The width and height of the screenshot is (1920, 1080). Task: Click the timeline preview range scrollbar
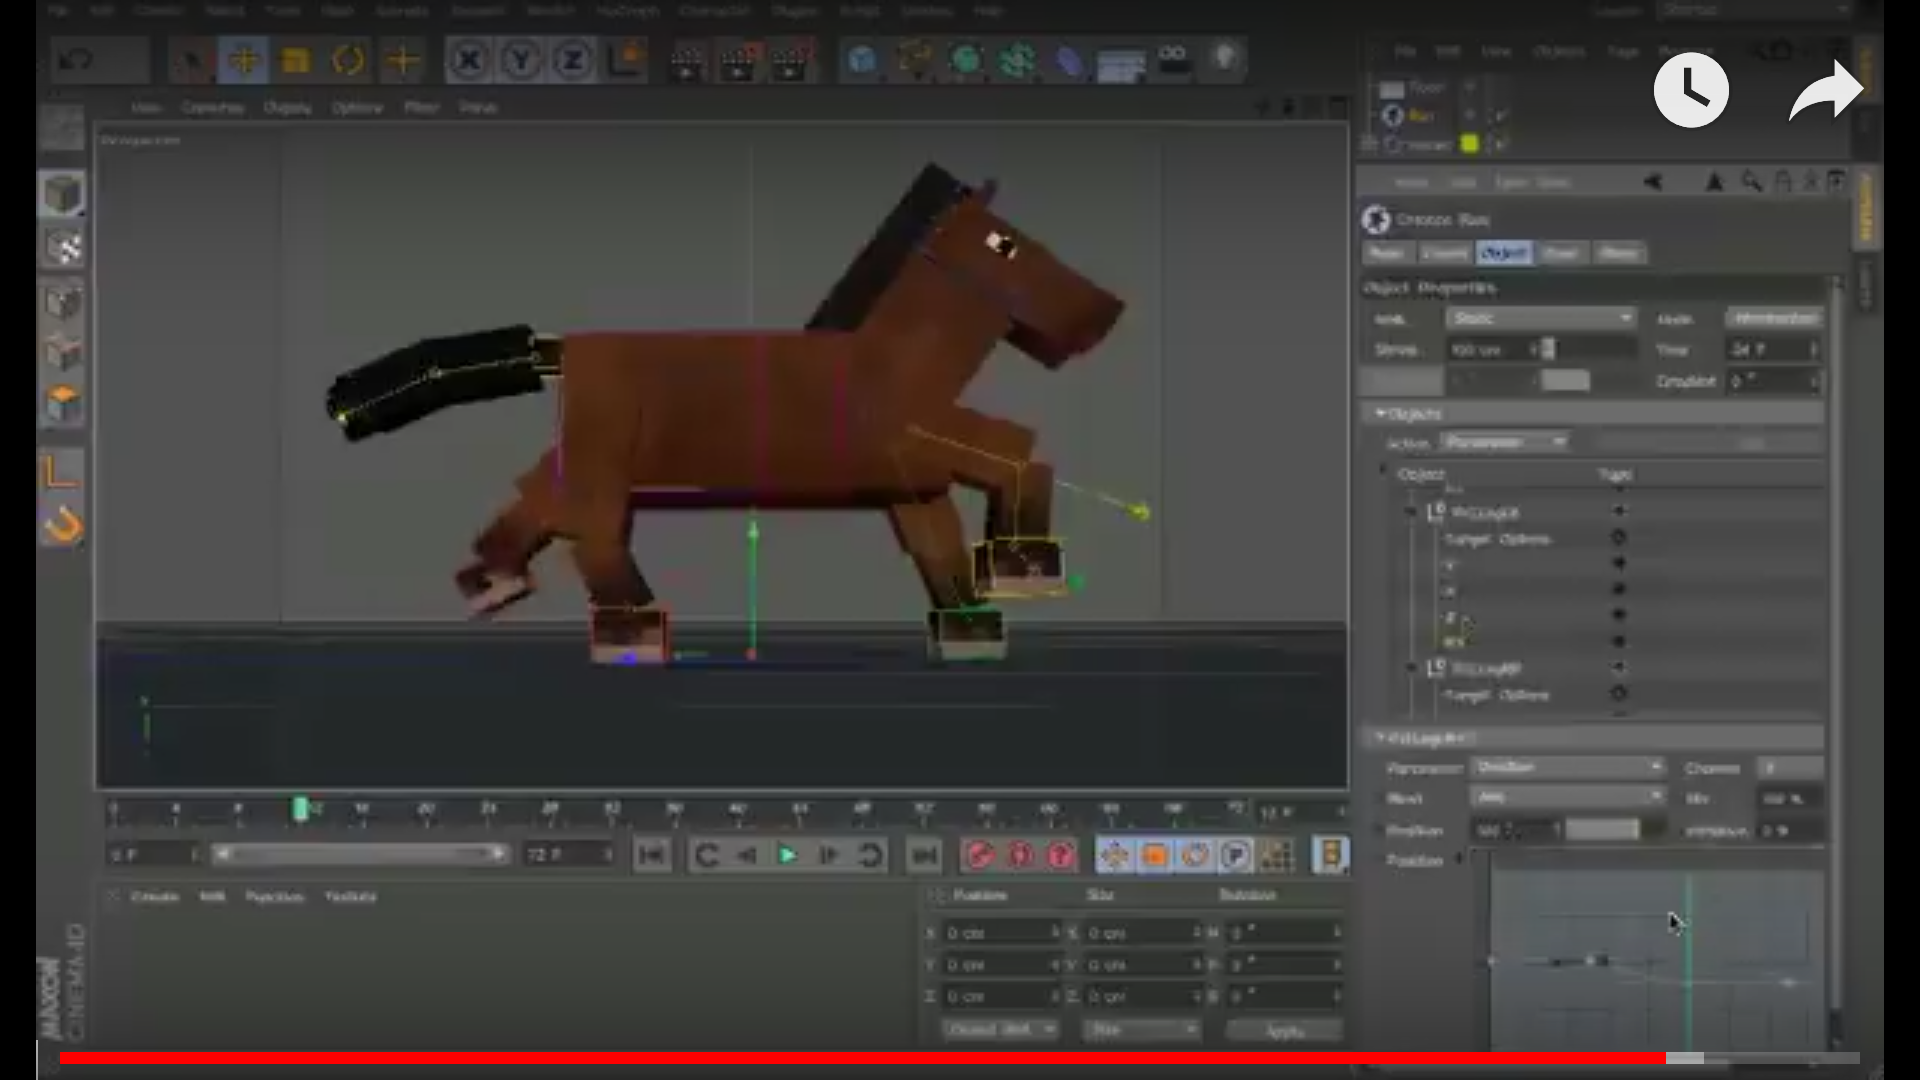(x=360, y=854)
